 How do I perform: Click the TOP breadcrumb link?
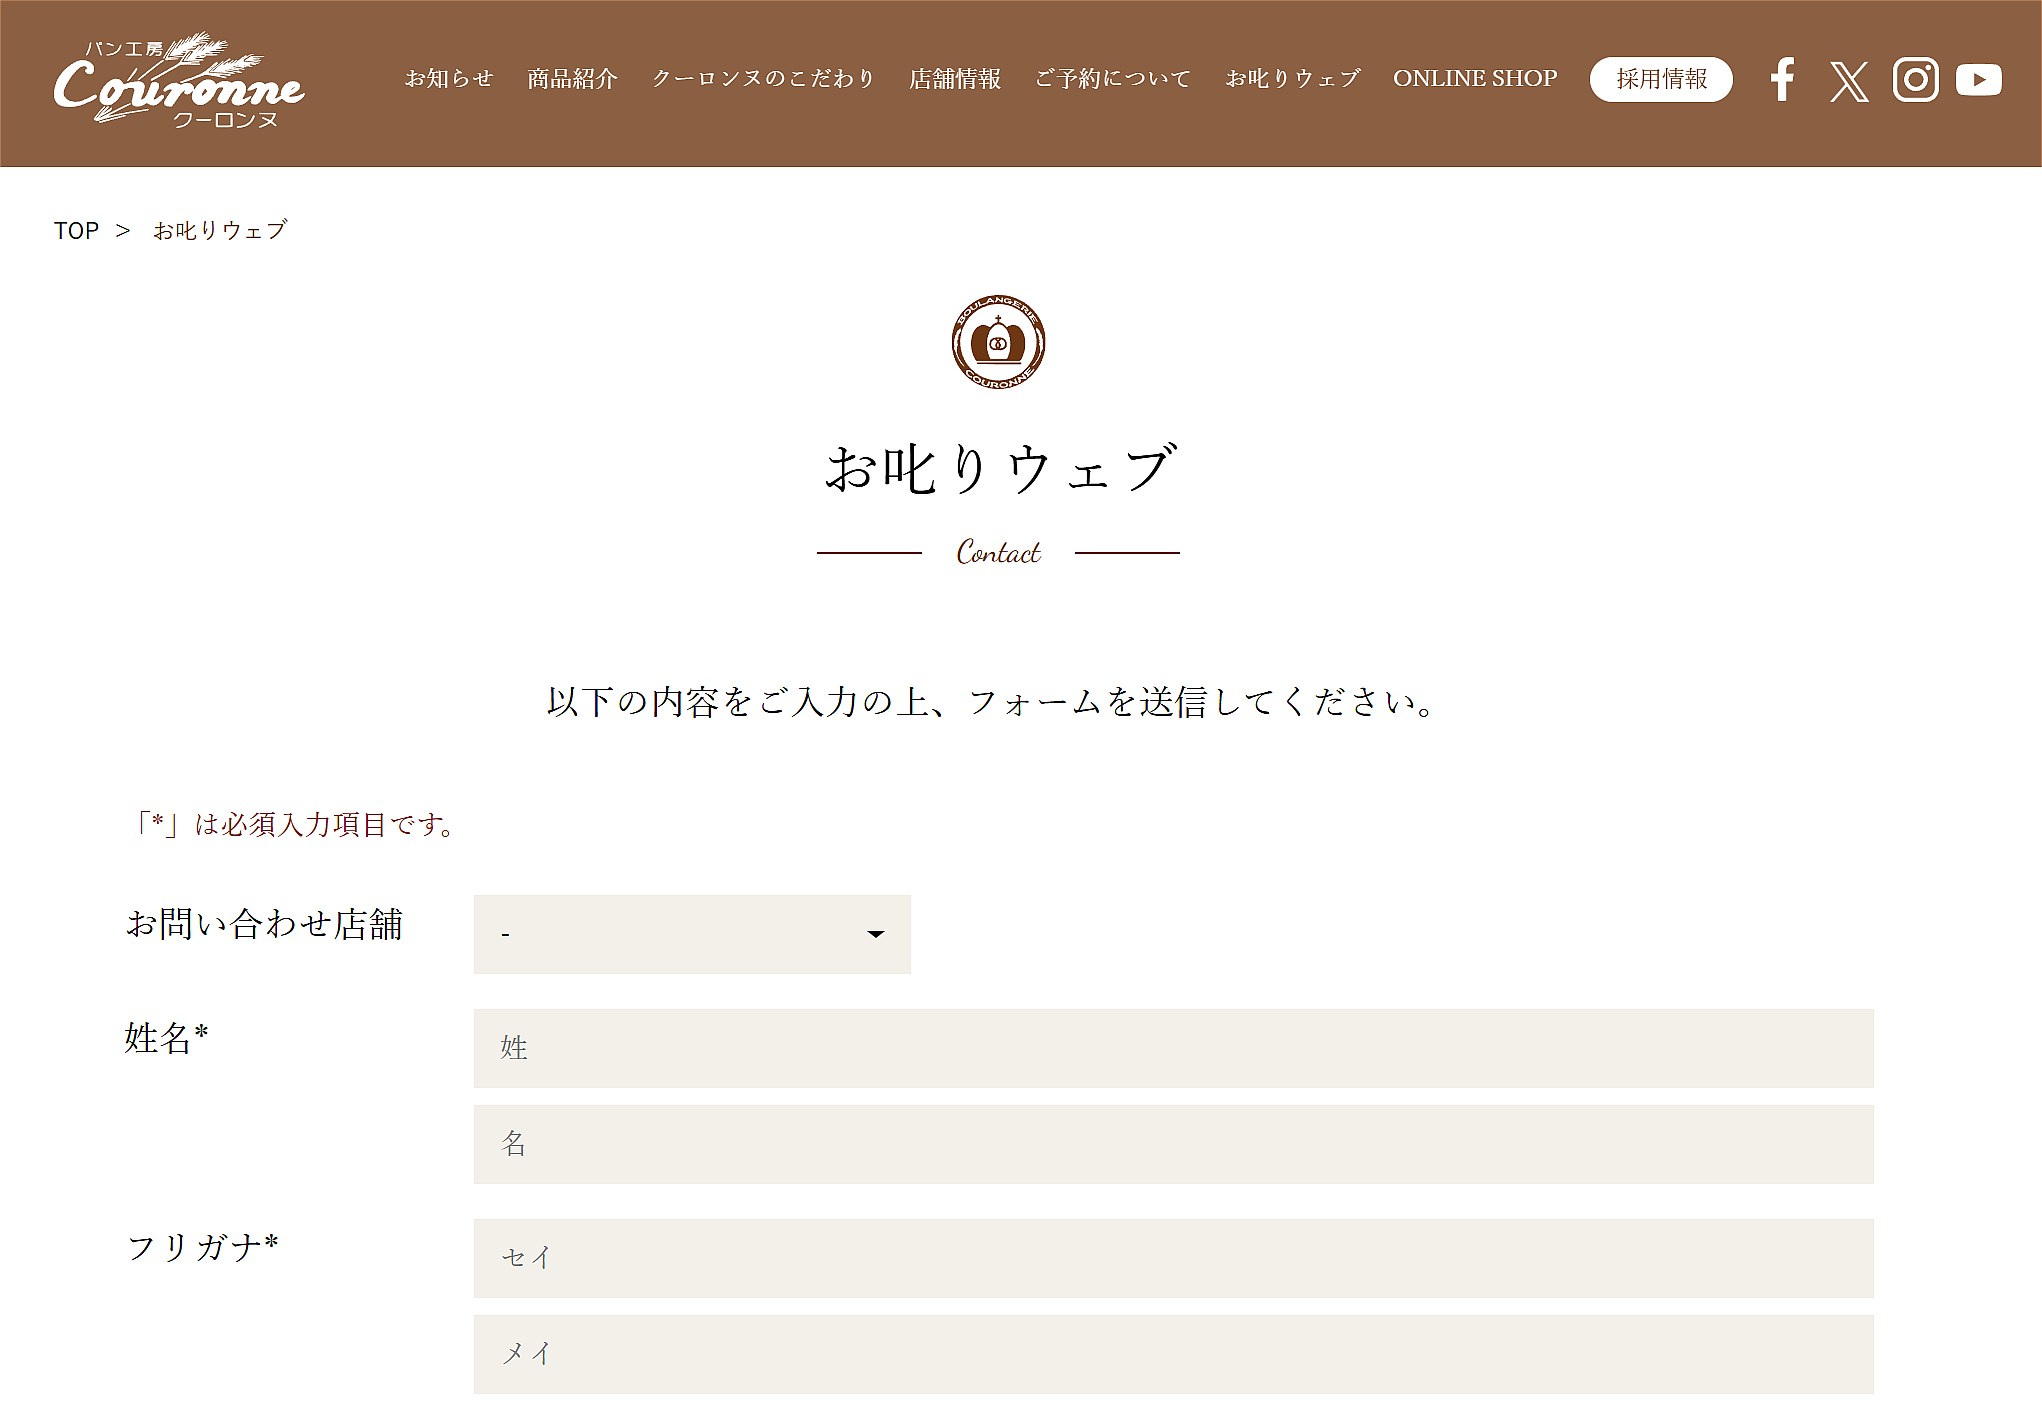(x=76, y=231)
